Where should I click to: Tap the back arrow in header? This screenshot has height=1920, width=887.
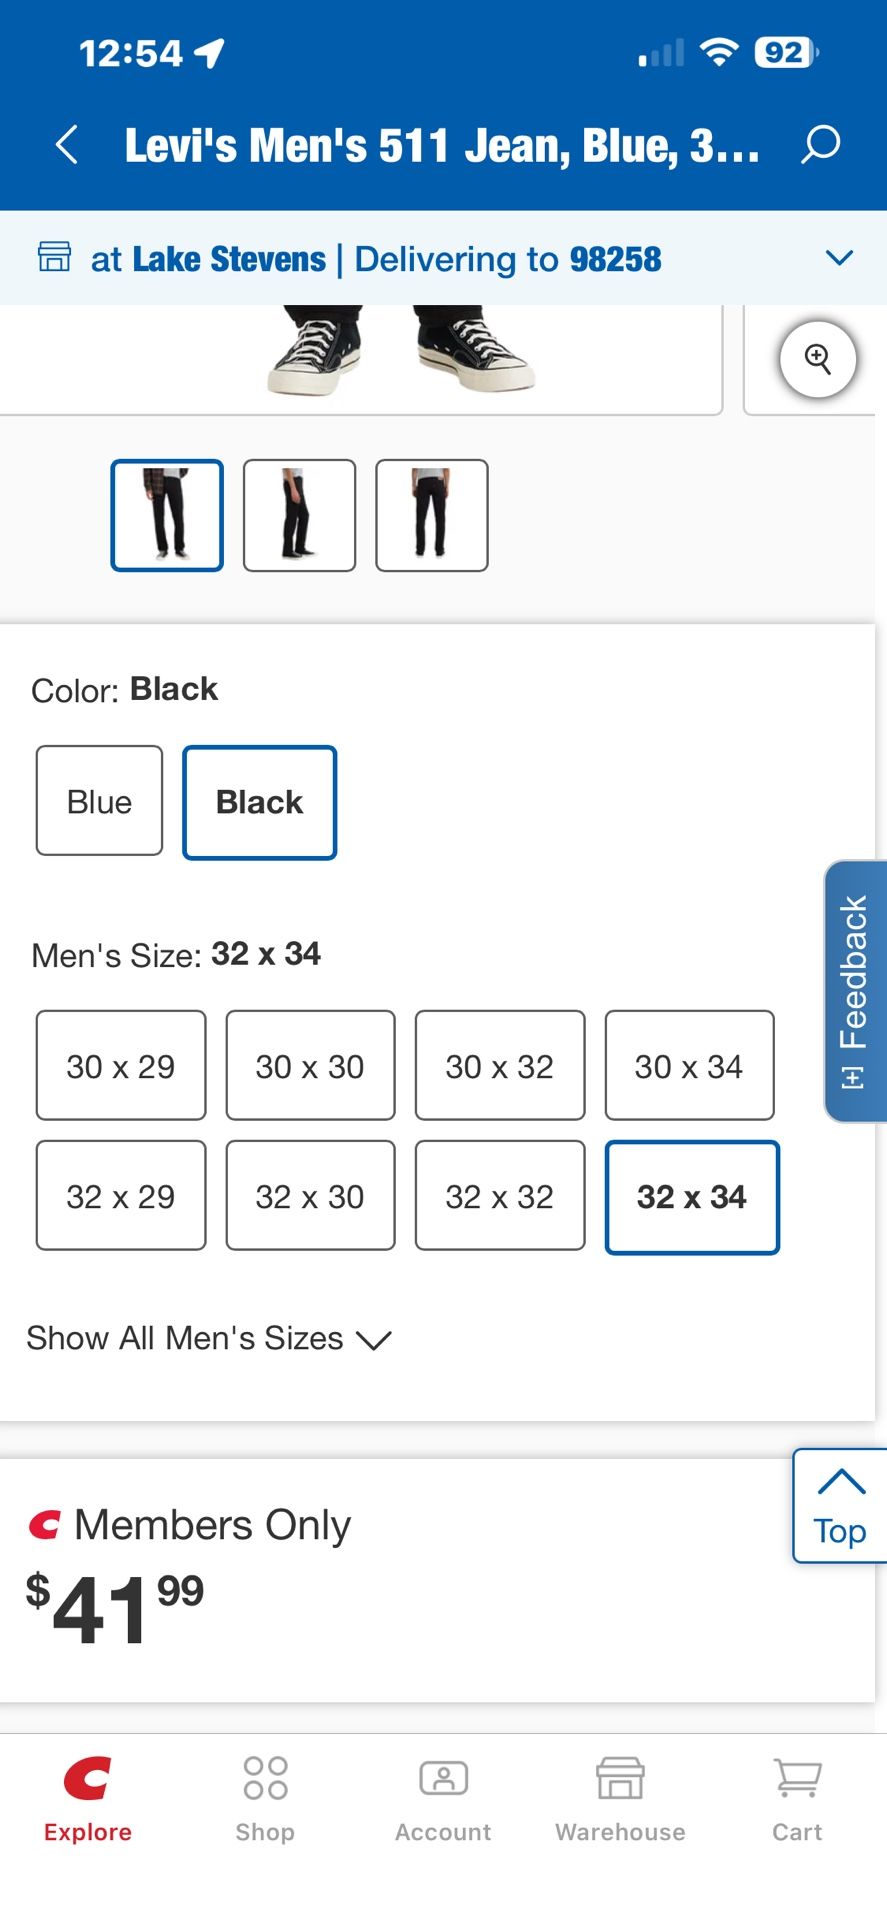66,145
